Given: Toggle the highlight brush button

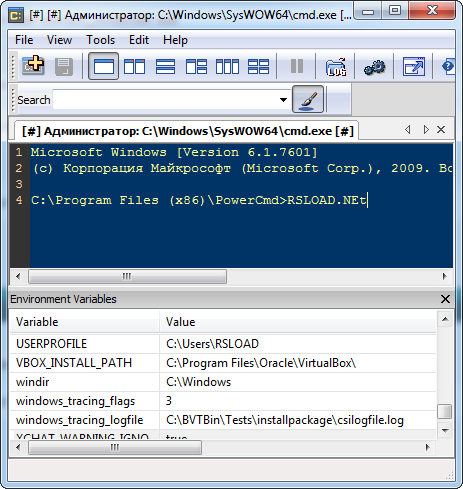Looking at the screenshot, I should click(308, 99).
